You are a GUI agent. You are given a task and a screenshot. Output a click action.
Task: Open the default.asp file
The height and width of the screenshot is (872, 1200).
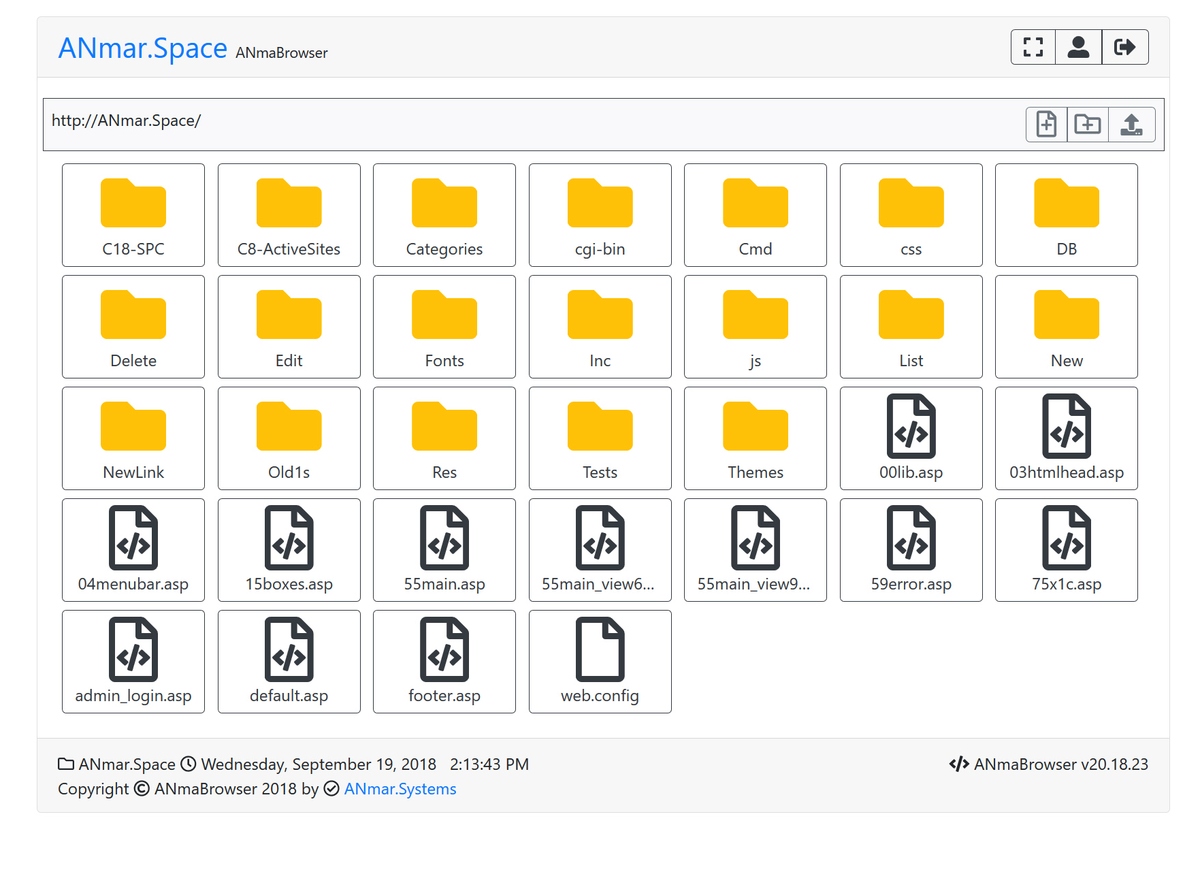pyautogui.click(x=289, y=661)
